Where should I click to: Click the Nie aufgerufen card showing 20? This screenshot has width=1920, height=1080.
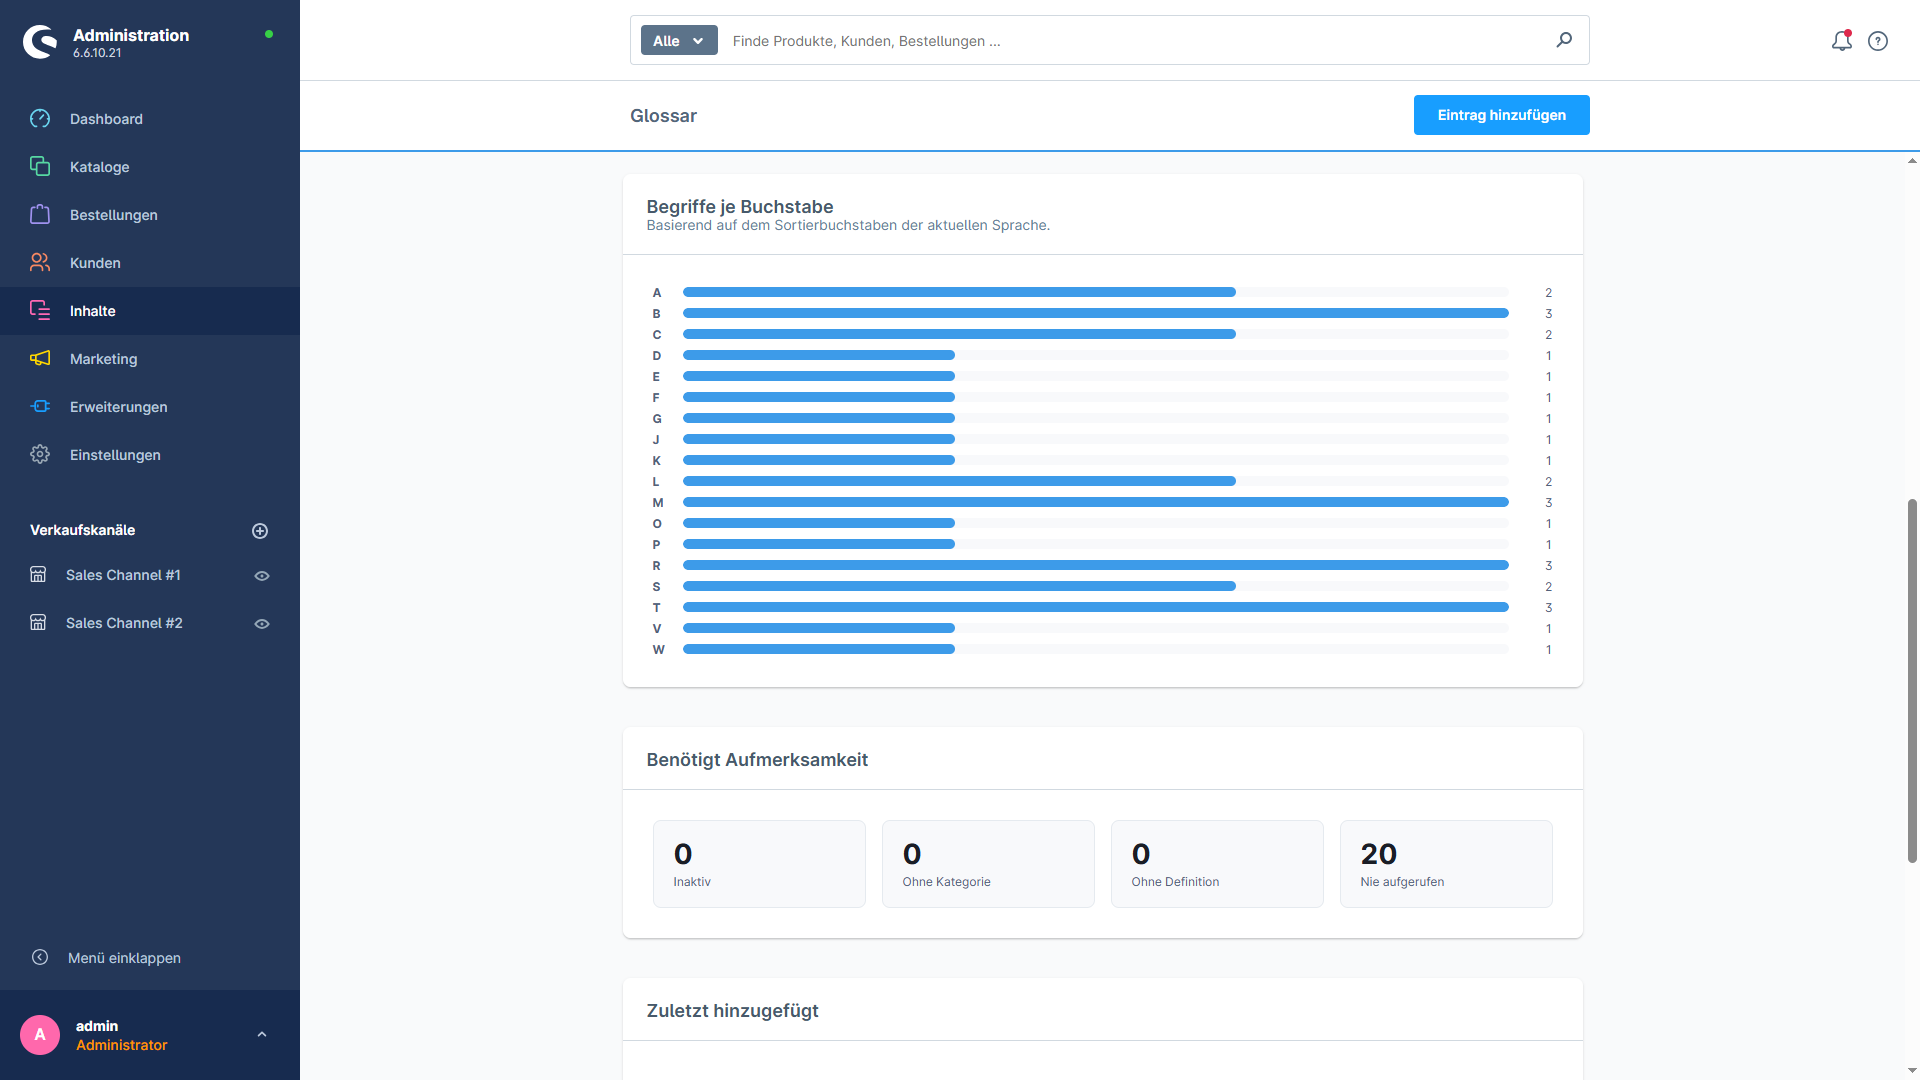[1446, 864]
